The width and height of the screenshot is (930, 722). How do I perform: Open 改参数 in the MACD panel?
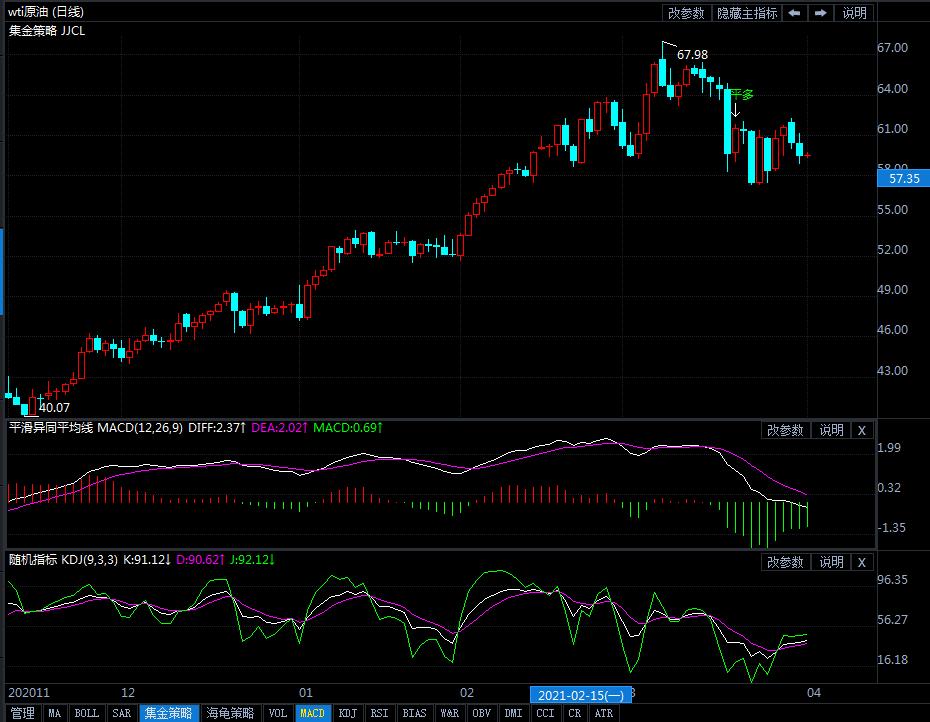pos(785,430)
